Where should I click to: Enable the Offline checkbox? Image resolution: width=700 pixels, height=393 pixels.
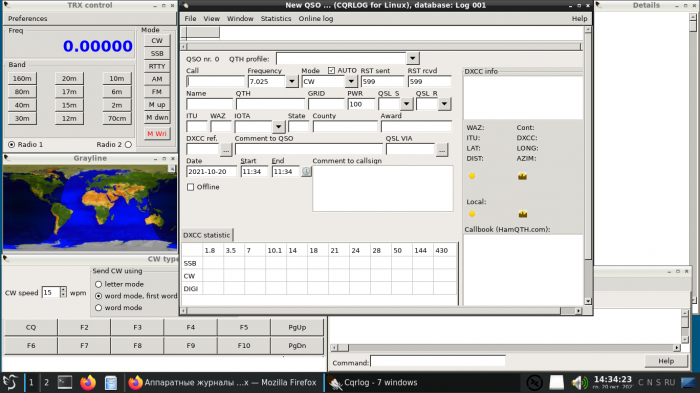point(191,187)
